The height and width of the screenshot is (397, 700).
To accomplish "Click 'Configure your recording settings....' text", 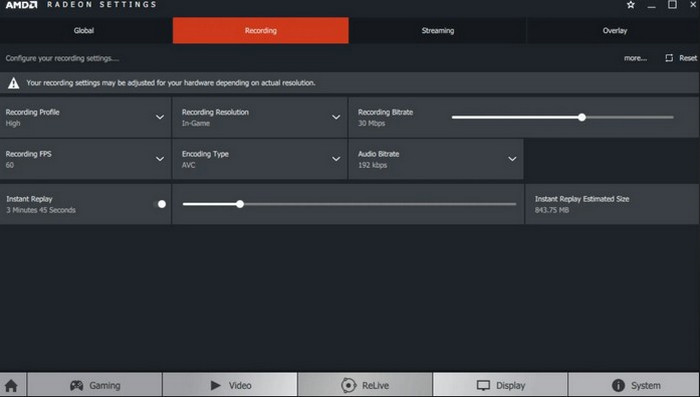I will (x=62, y=58).
